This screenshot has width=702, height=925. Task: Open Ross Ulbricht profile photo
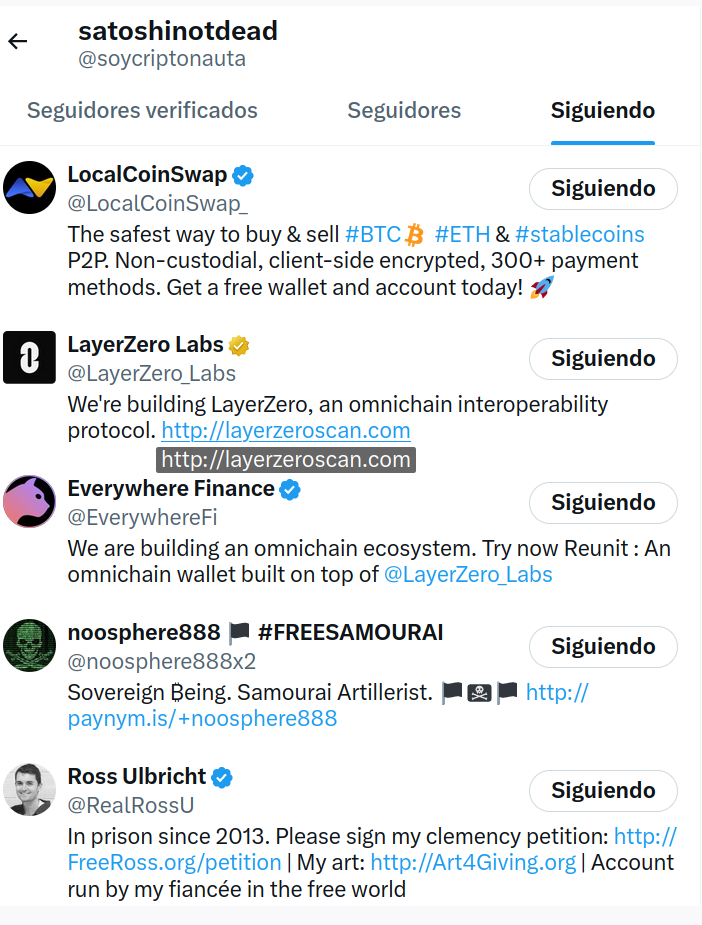tap(30, 789)
